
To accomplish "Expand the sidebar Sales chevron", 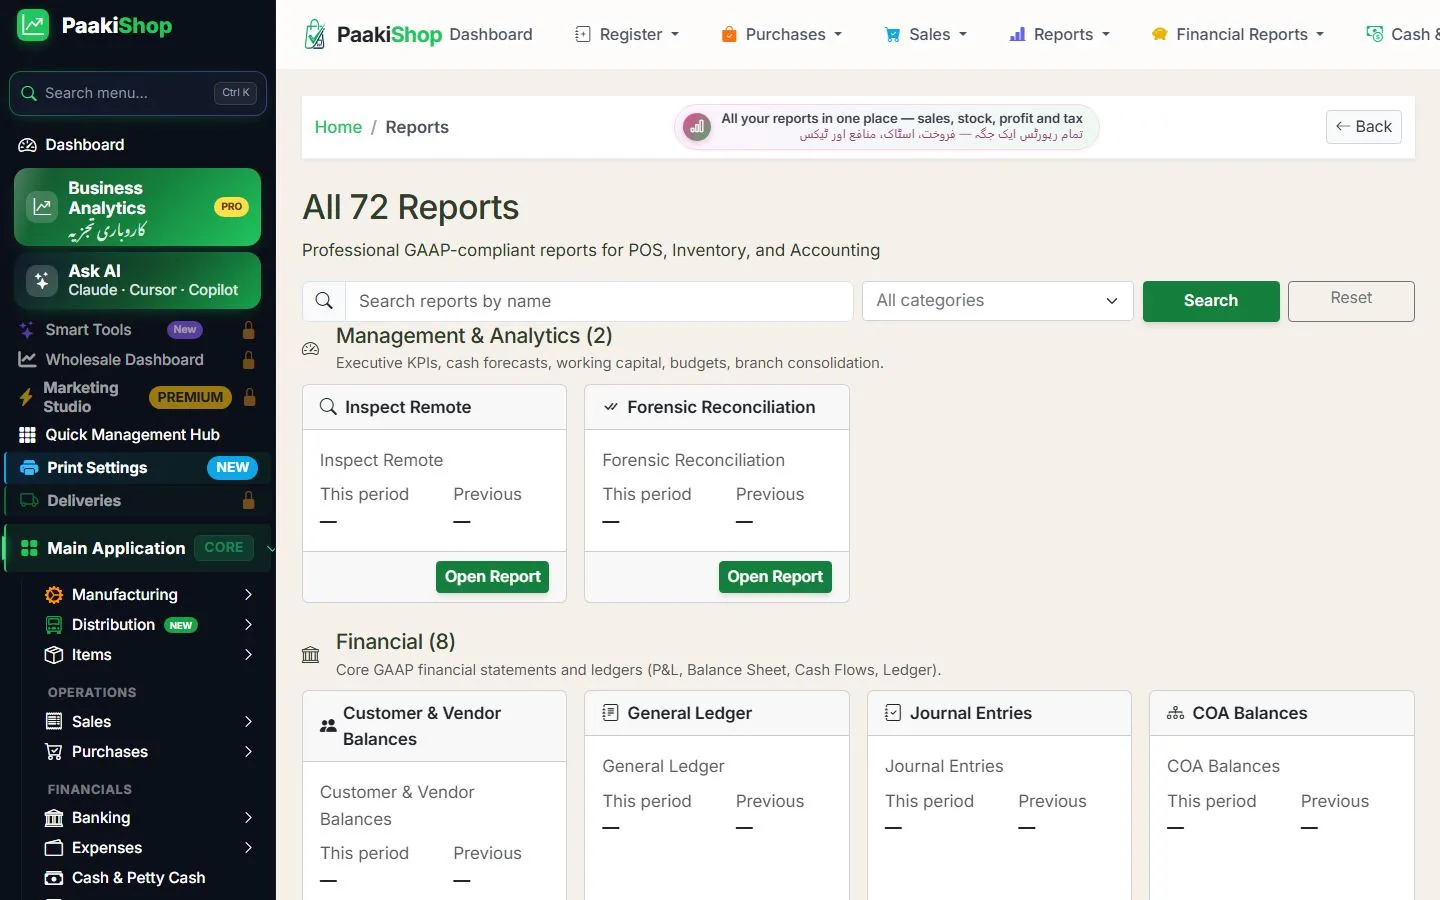I will (x=248, y=722).
